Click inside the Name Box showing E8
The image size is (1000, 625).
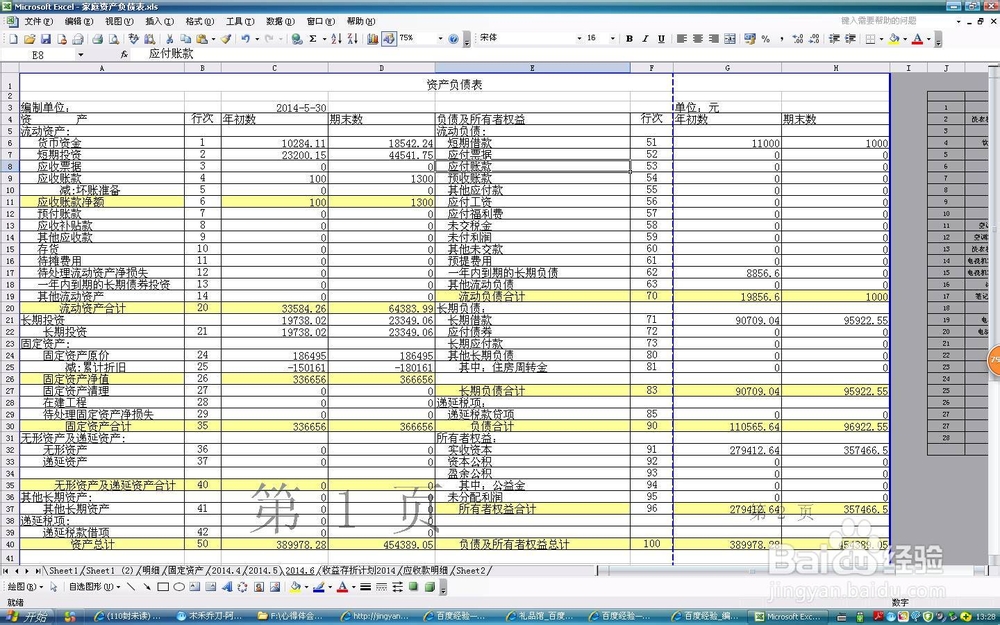[x=40, y=55]
